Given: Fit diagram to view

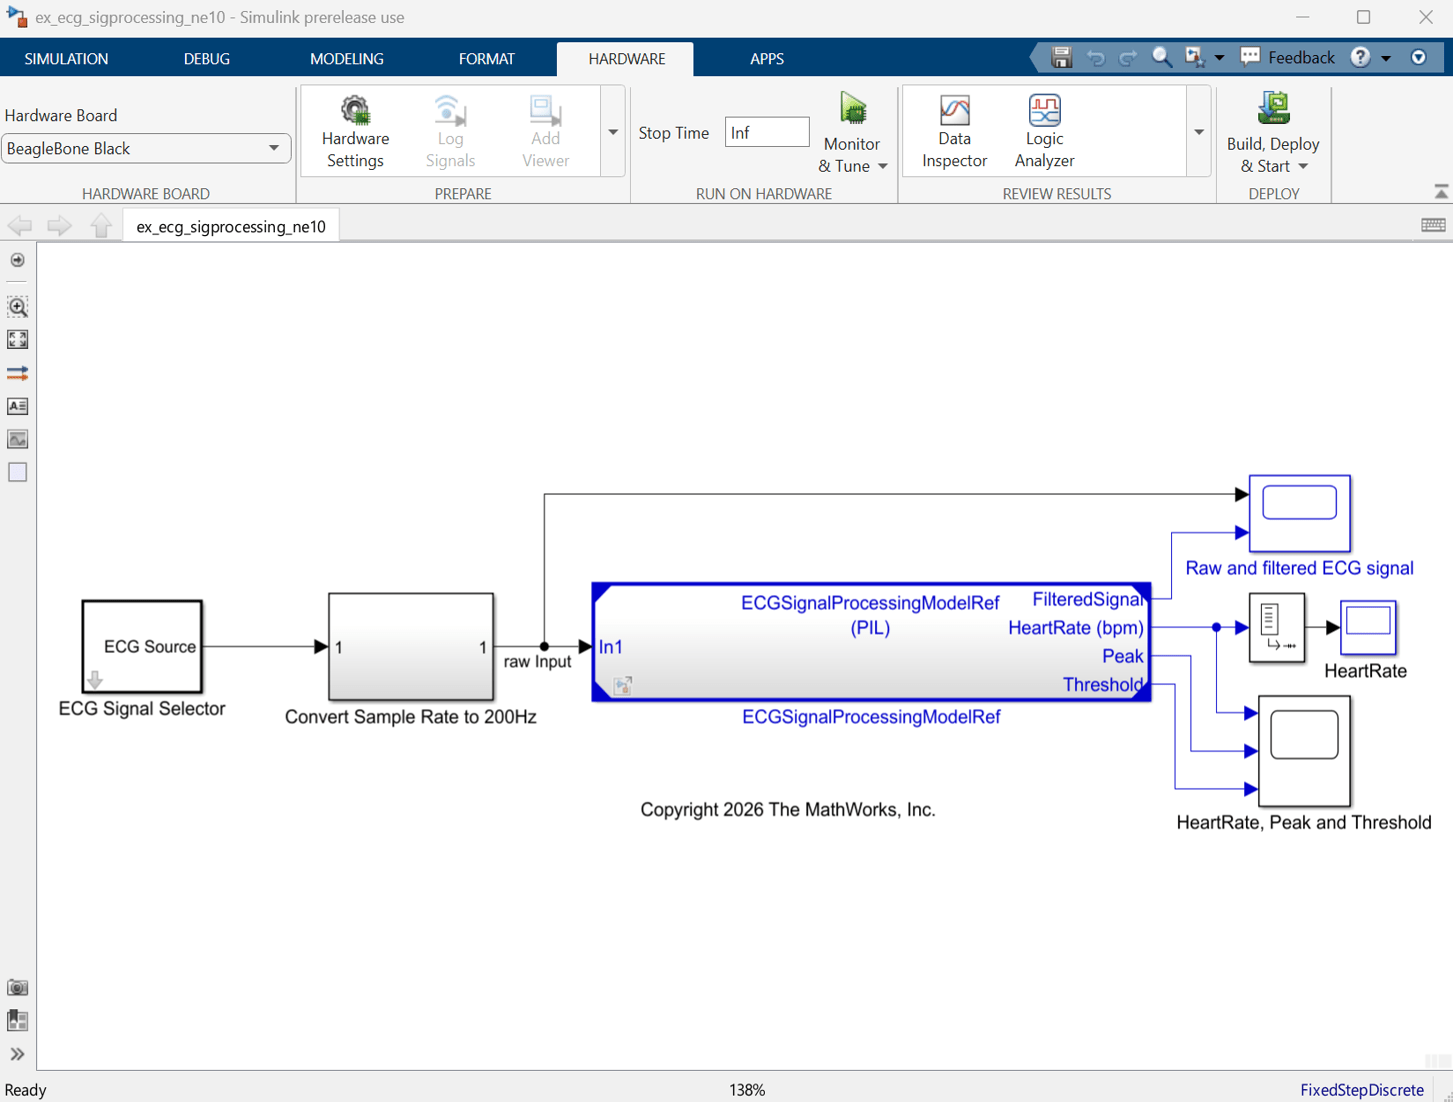Looking at the screenshot, I should coord(17,340).
